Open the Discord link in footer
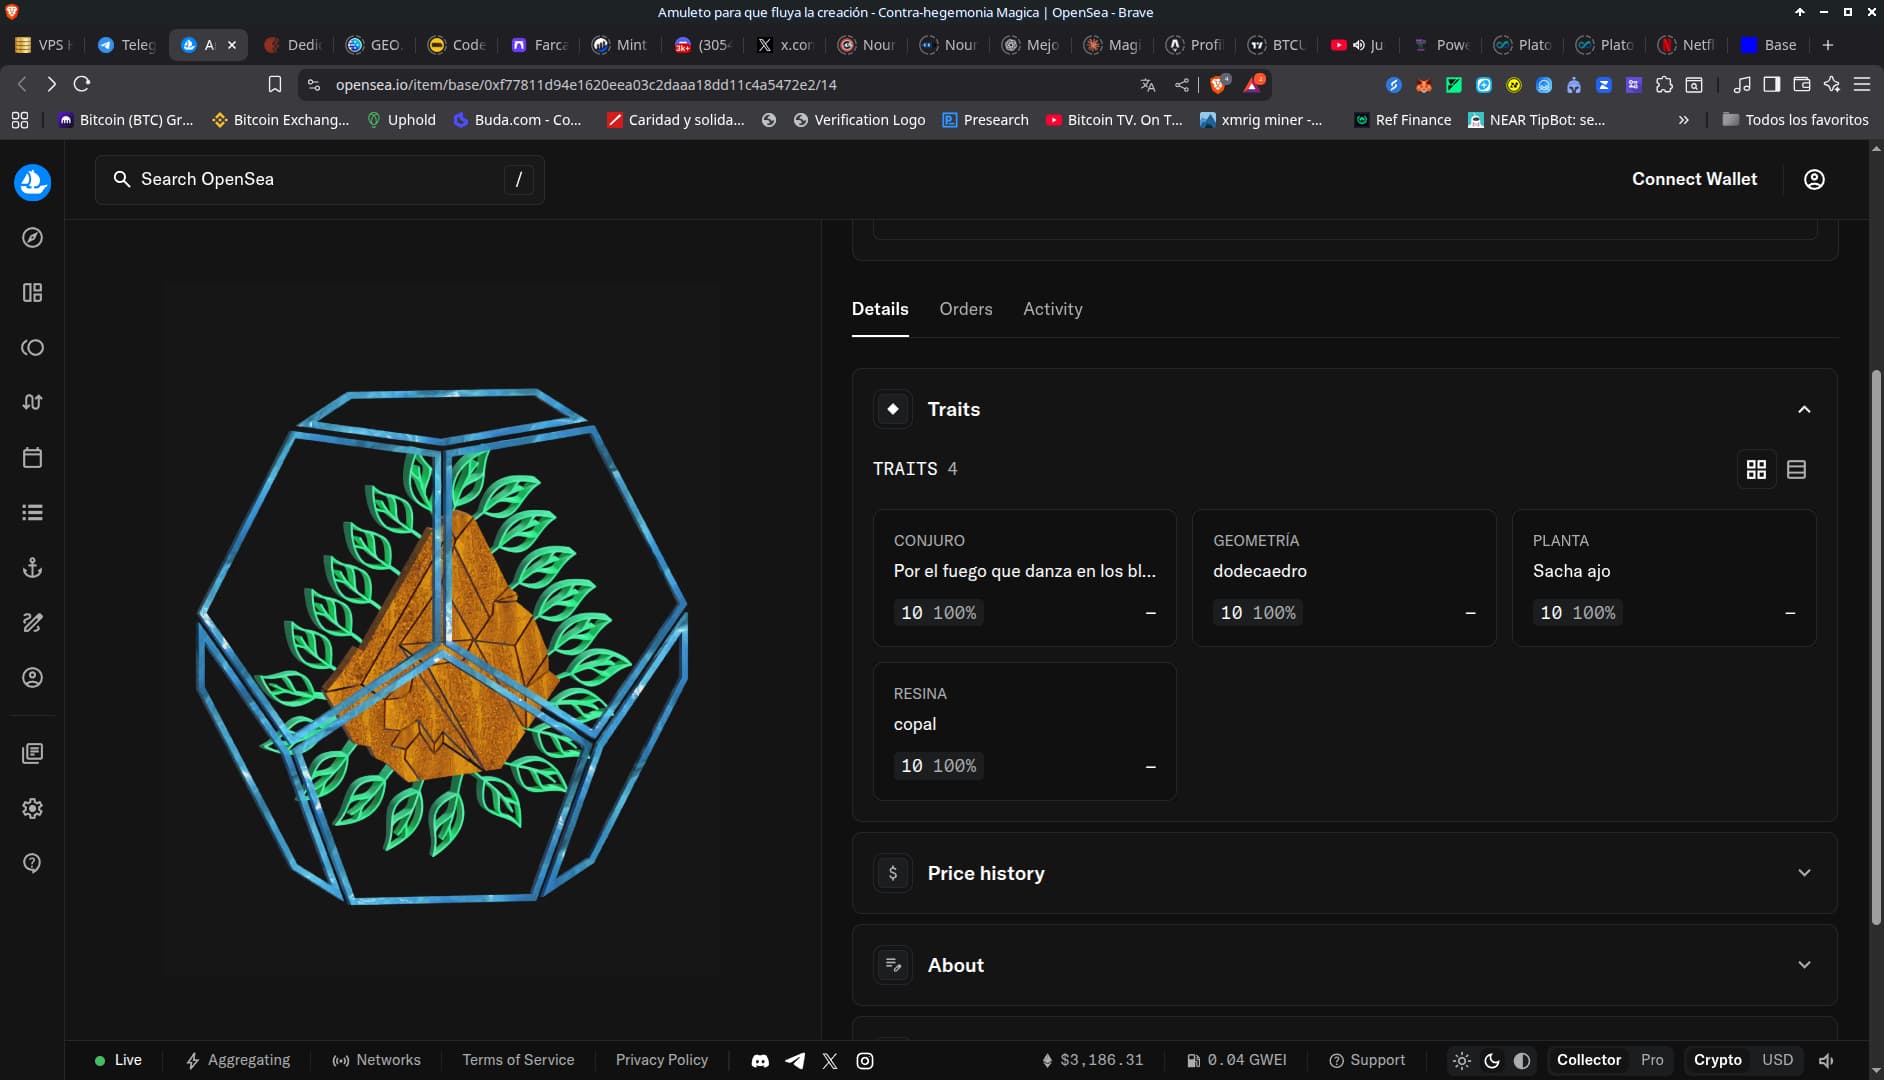 point(760,1060)
